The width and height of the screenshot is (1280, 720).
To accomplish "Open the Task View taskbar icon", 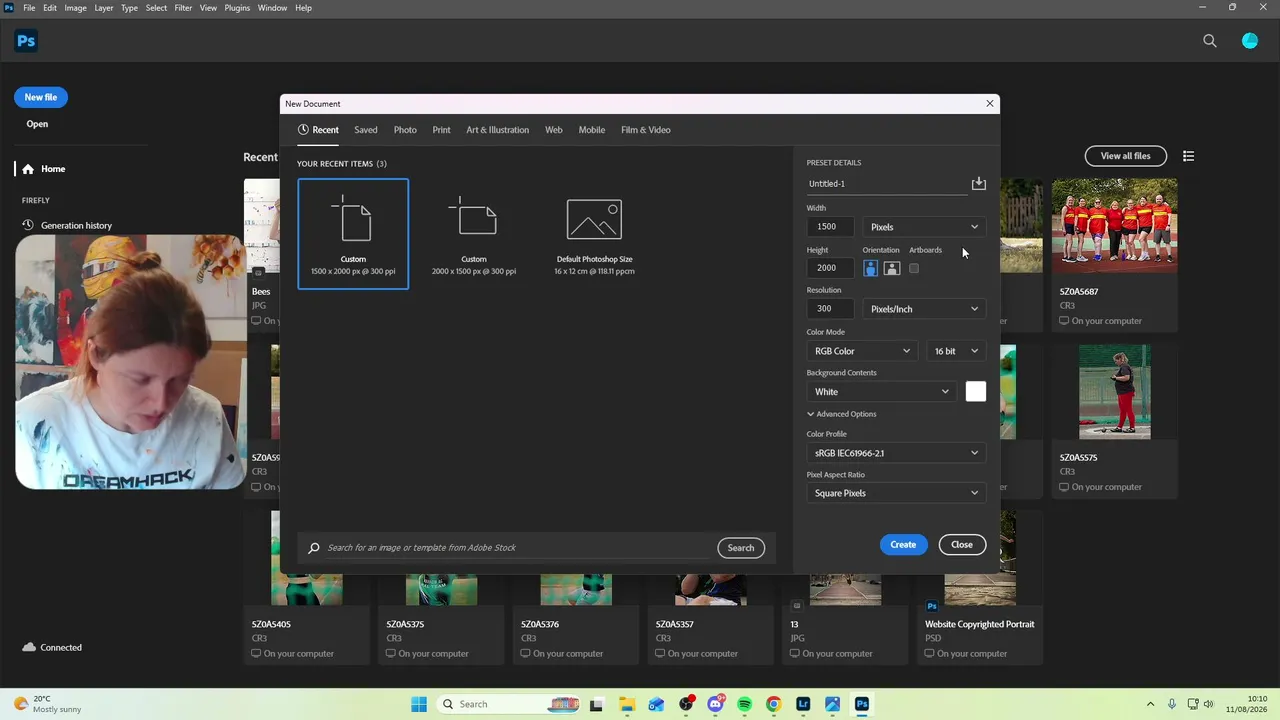I will 597,704.
